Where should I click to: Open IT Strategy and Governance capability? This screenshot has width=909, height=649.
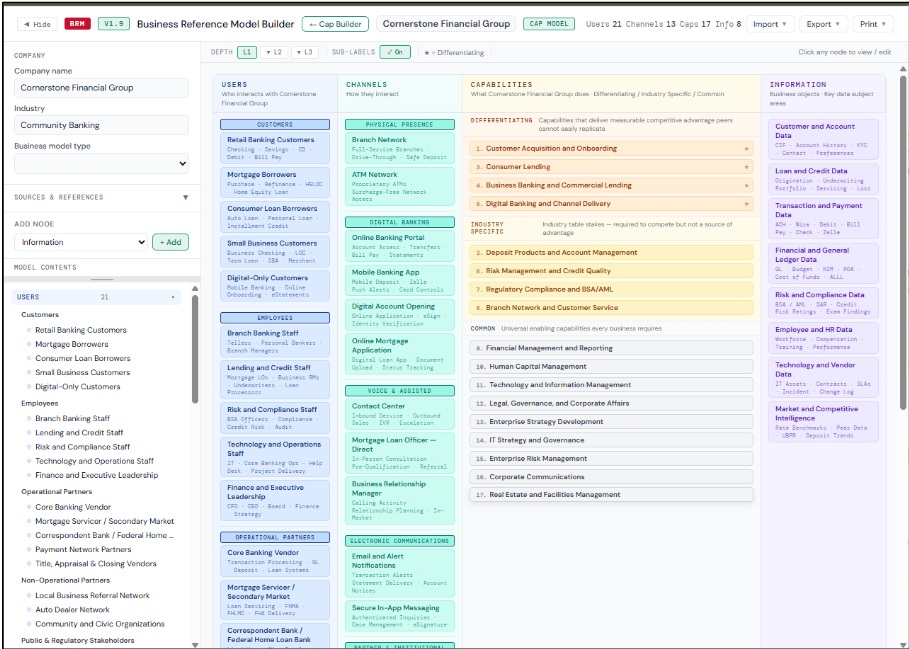pos(611,440)
